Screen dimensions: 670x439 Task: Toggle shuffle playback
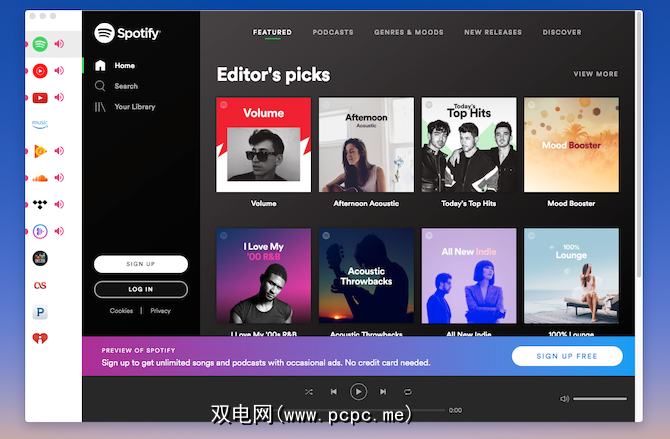[x=309, y=392]
